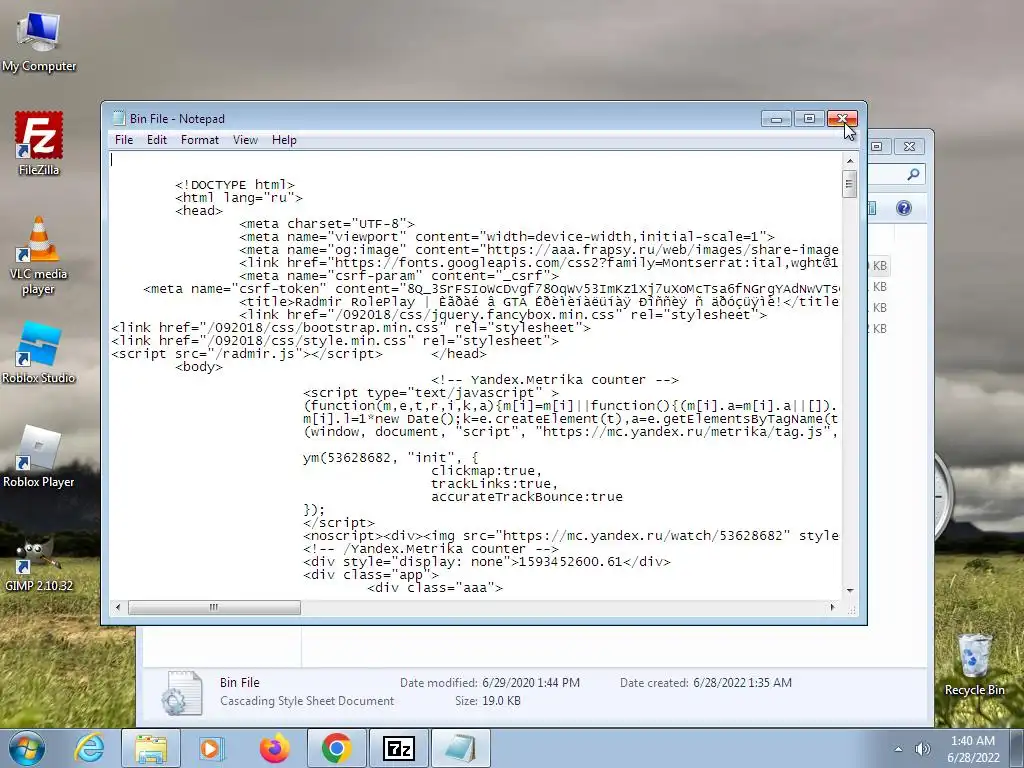Open the File menu in Notepad

(123, 140)
